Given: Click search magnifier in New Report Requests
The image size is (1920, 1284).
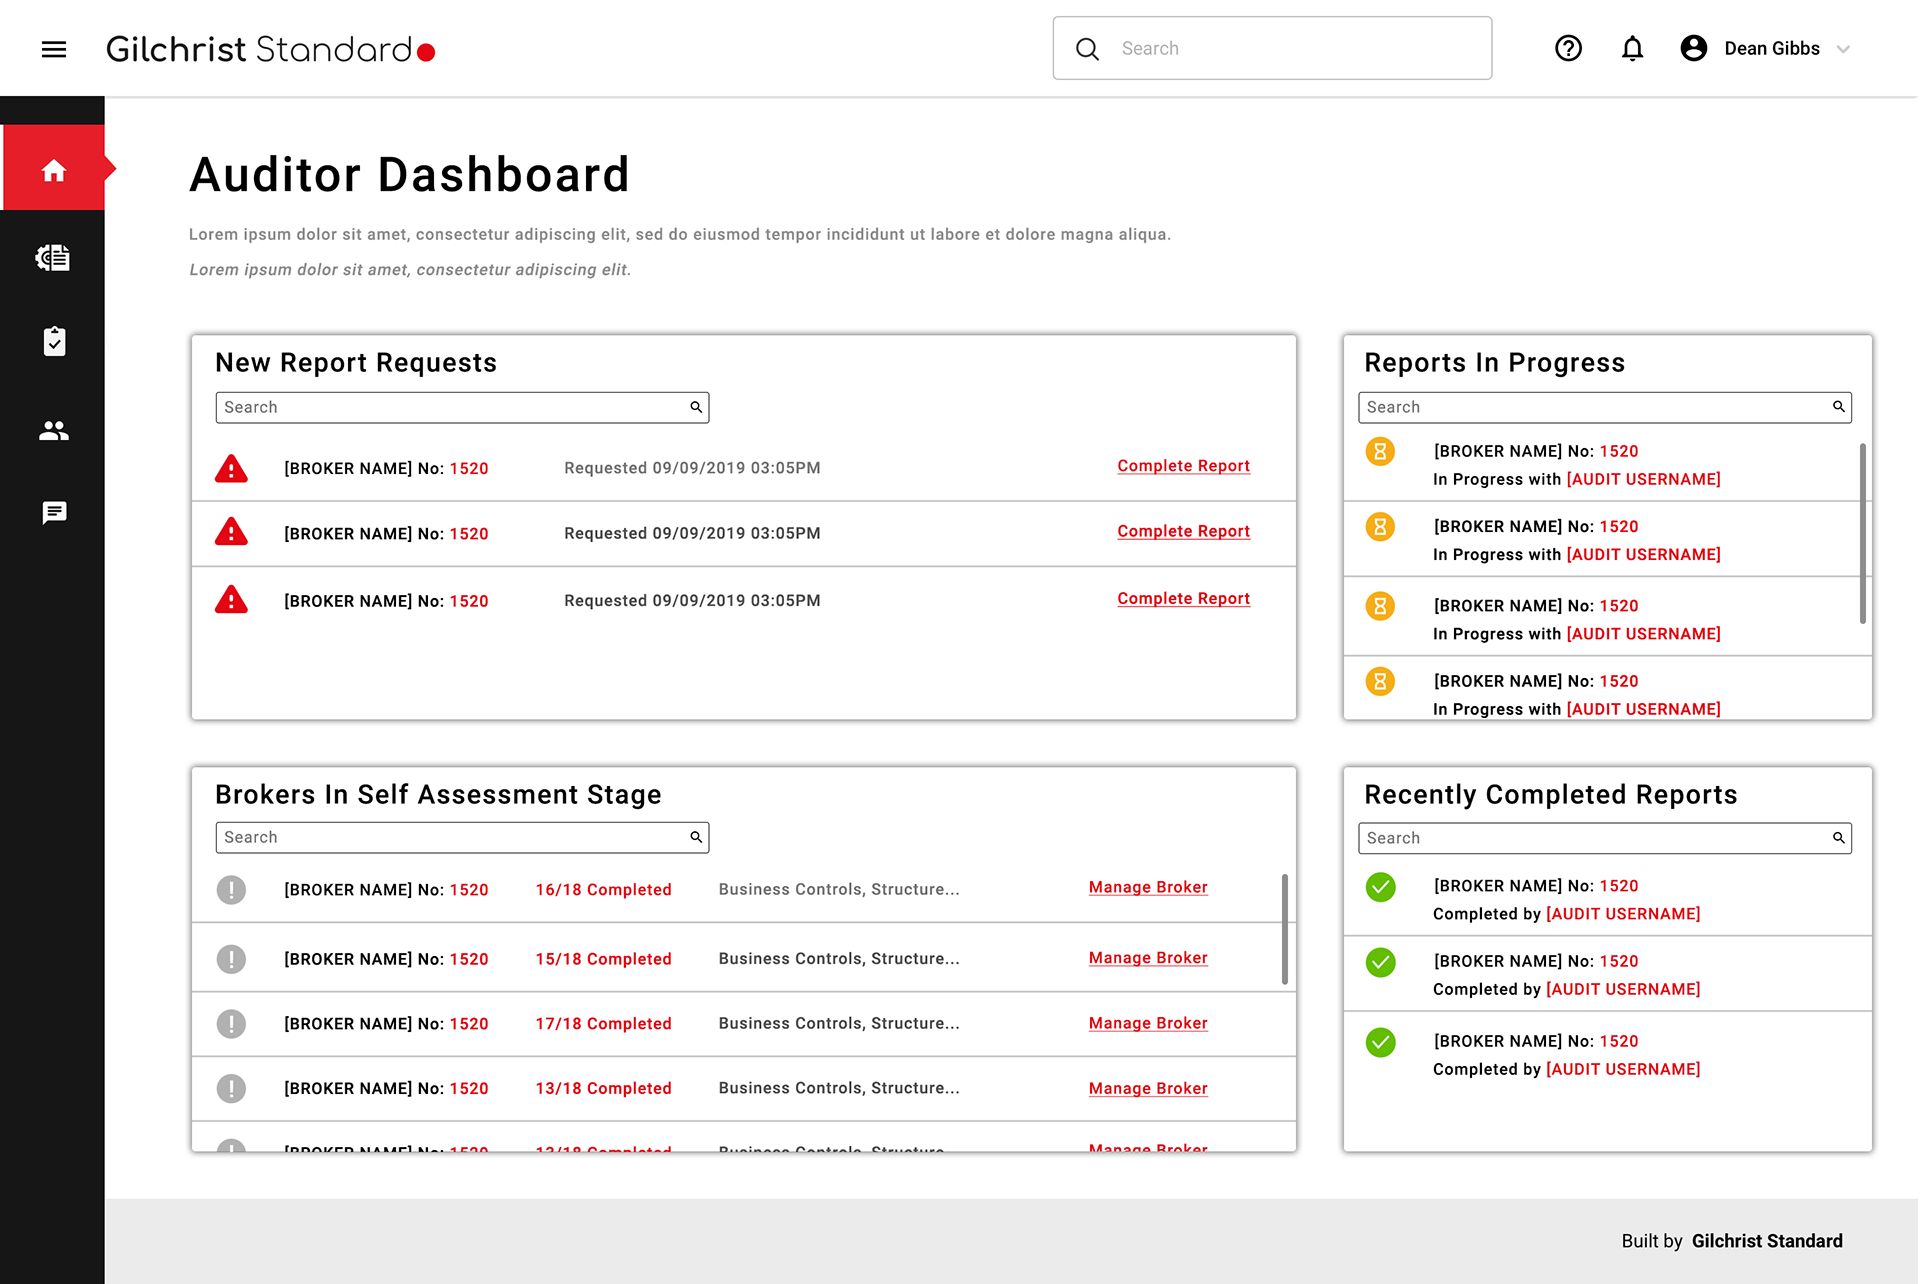Looking at the screenshot, I should pyautogui.click(x=696, y=407).
